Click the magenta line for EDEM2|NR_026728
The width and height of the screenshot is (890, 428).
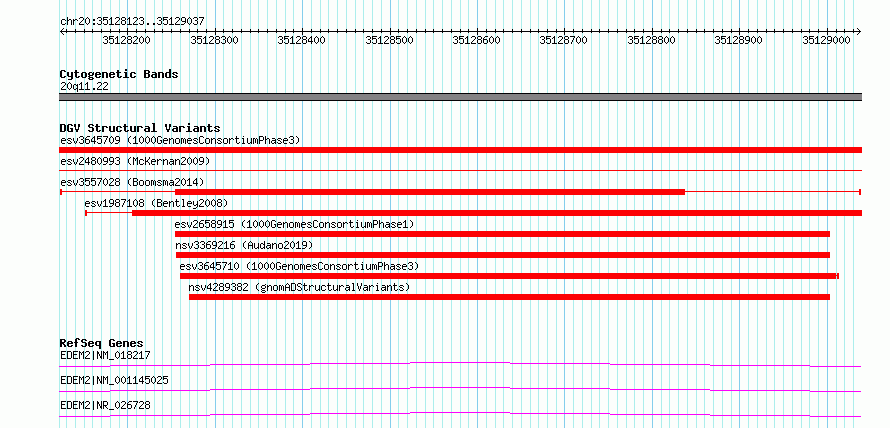tap(460, 414)
